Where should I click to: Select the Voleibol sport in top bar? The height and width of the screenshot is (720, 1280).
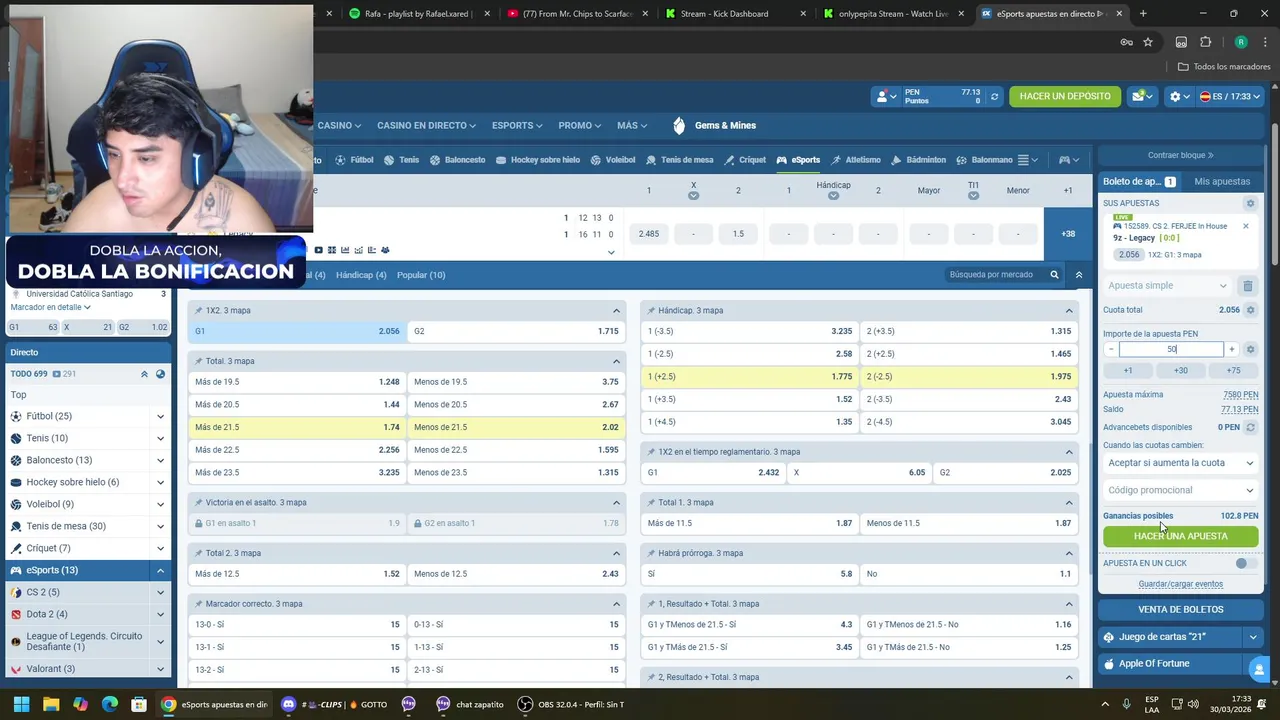click(x=612, y=160)
